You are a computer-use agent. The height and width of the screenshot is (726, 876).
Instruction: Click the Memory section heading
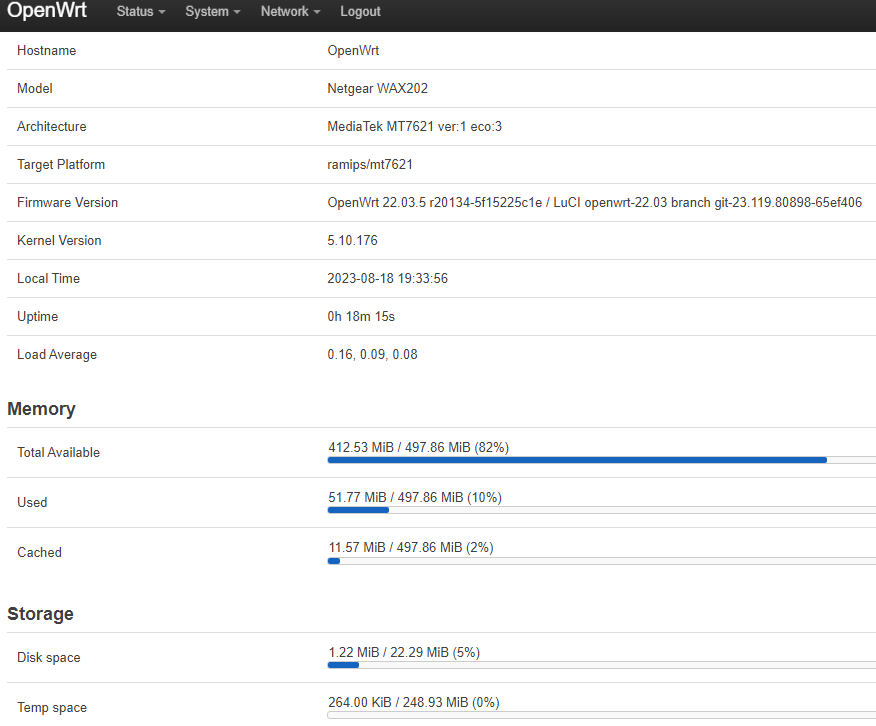click(41, 409)
